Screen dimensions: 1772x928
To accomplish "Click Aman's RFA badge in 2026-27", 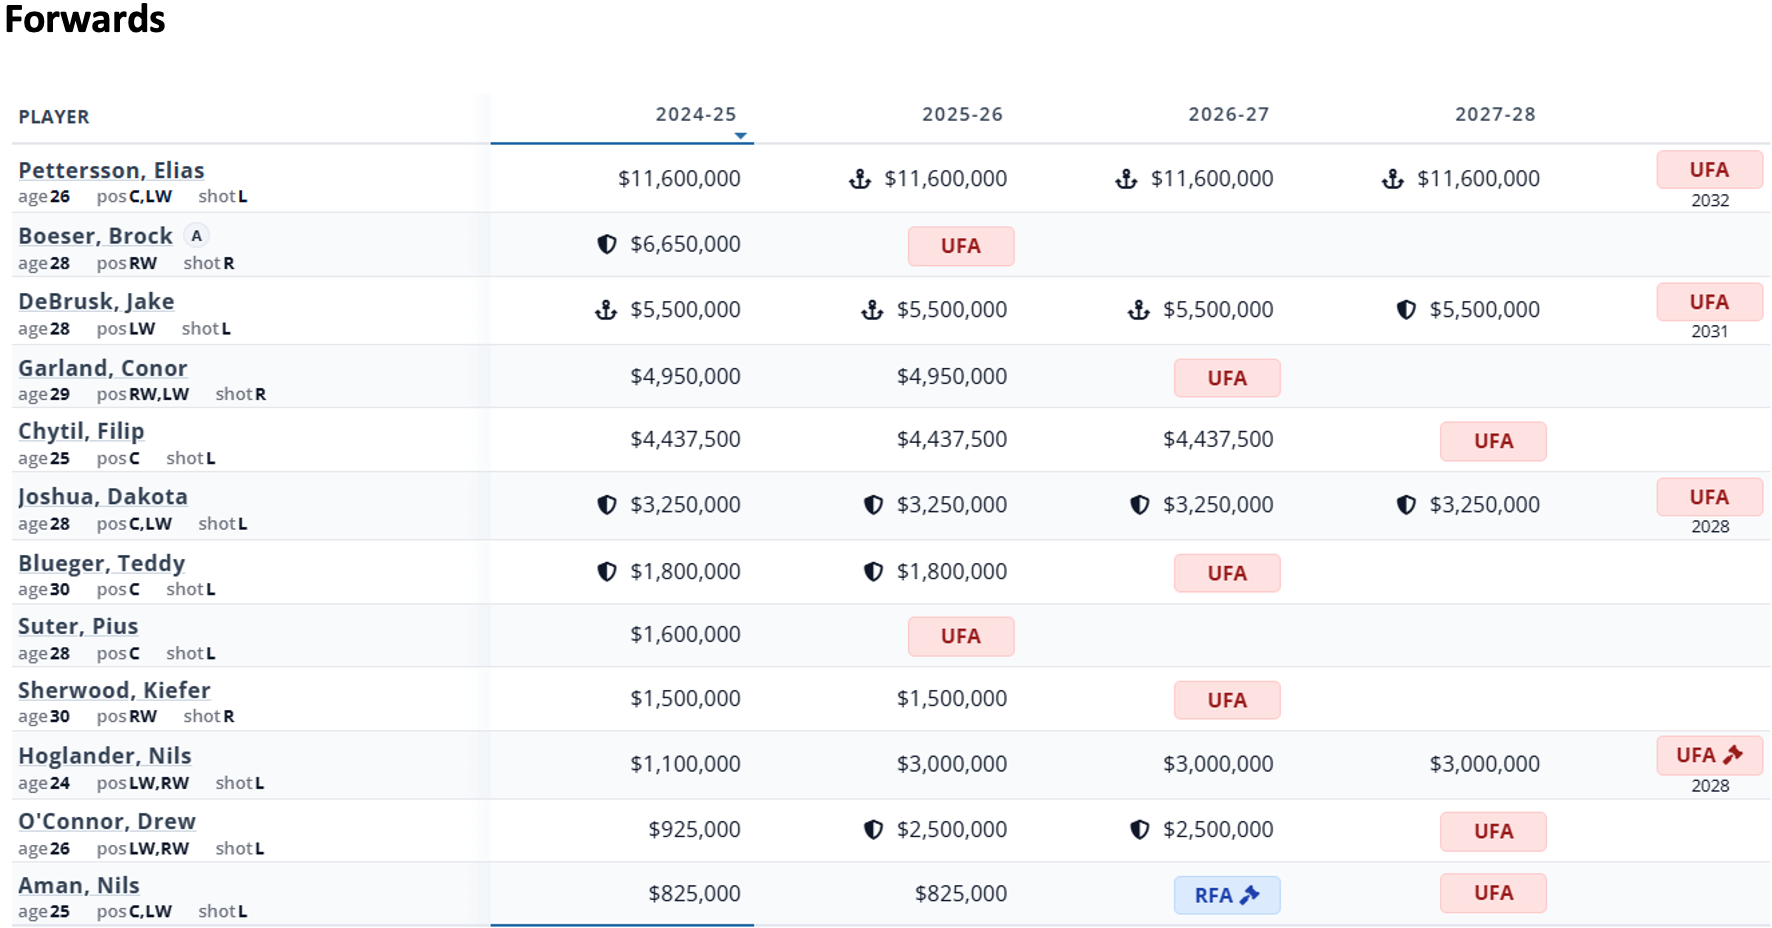I will [1226, 895].
